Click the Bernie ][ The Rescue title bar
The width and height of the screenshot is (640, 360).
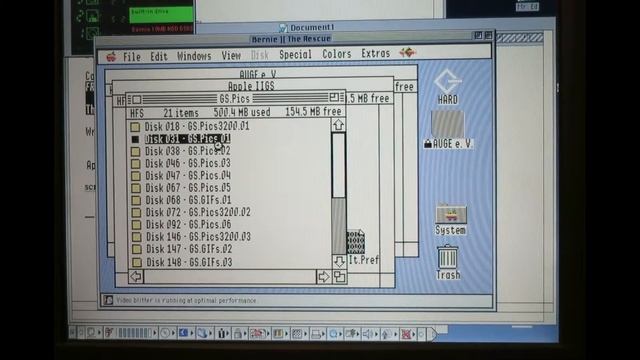click(291, 39)
